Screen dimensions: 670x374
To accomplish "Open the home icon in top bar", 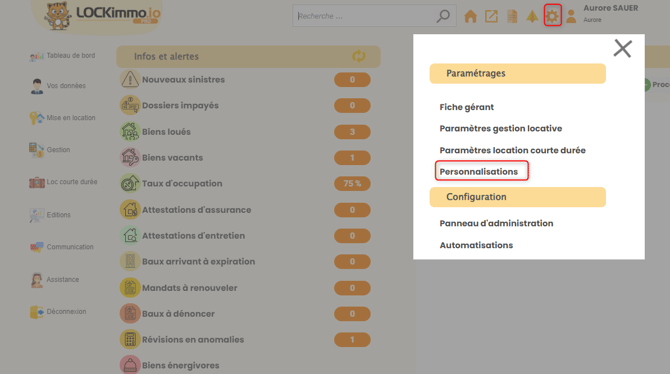I will [x=470, y=16].
